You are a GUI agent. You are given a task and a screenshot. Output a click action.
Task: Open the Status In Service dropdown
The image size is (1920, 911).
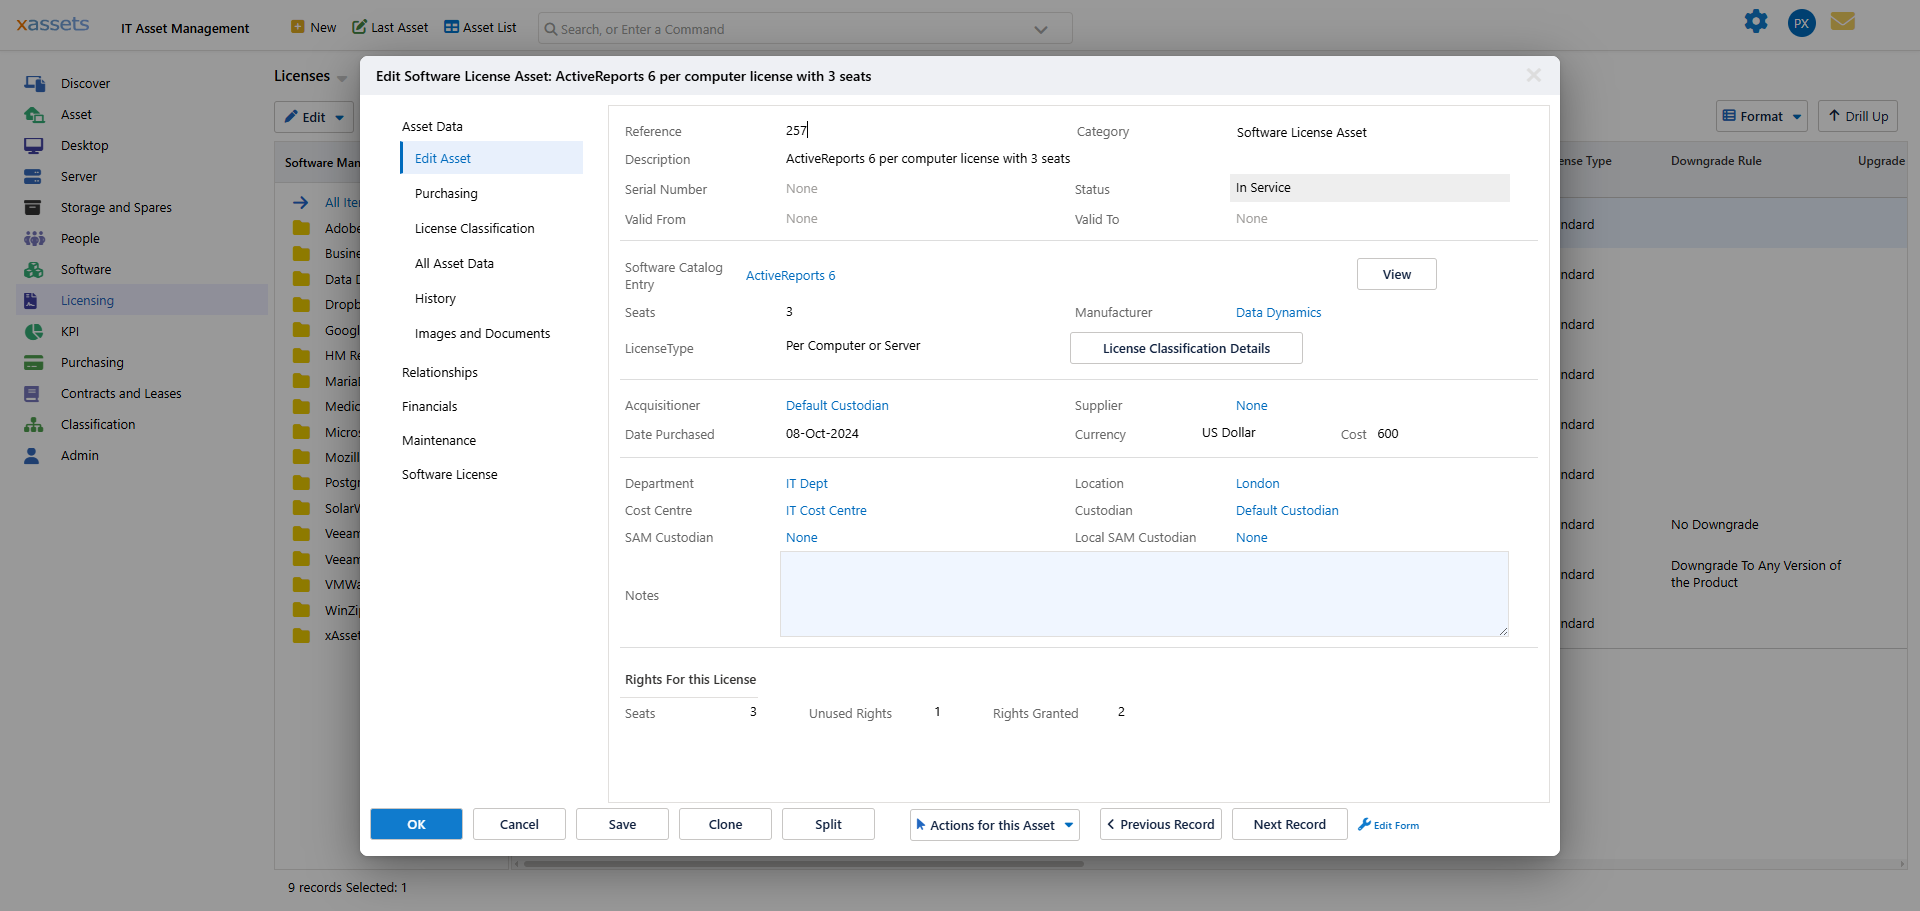click(x=1369, y=188)
